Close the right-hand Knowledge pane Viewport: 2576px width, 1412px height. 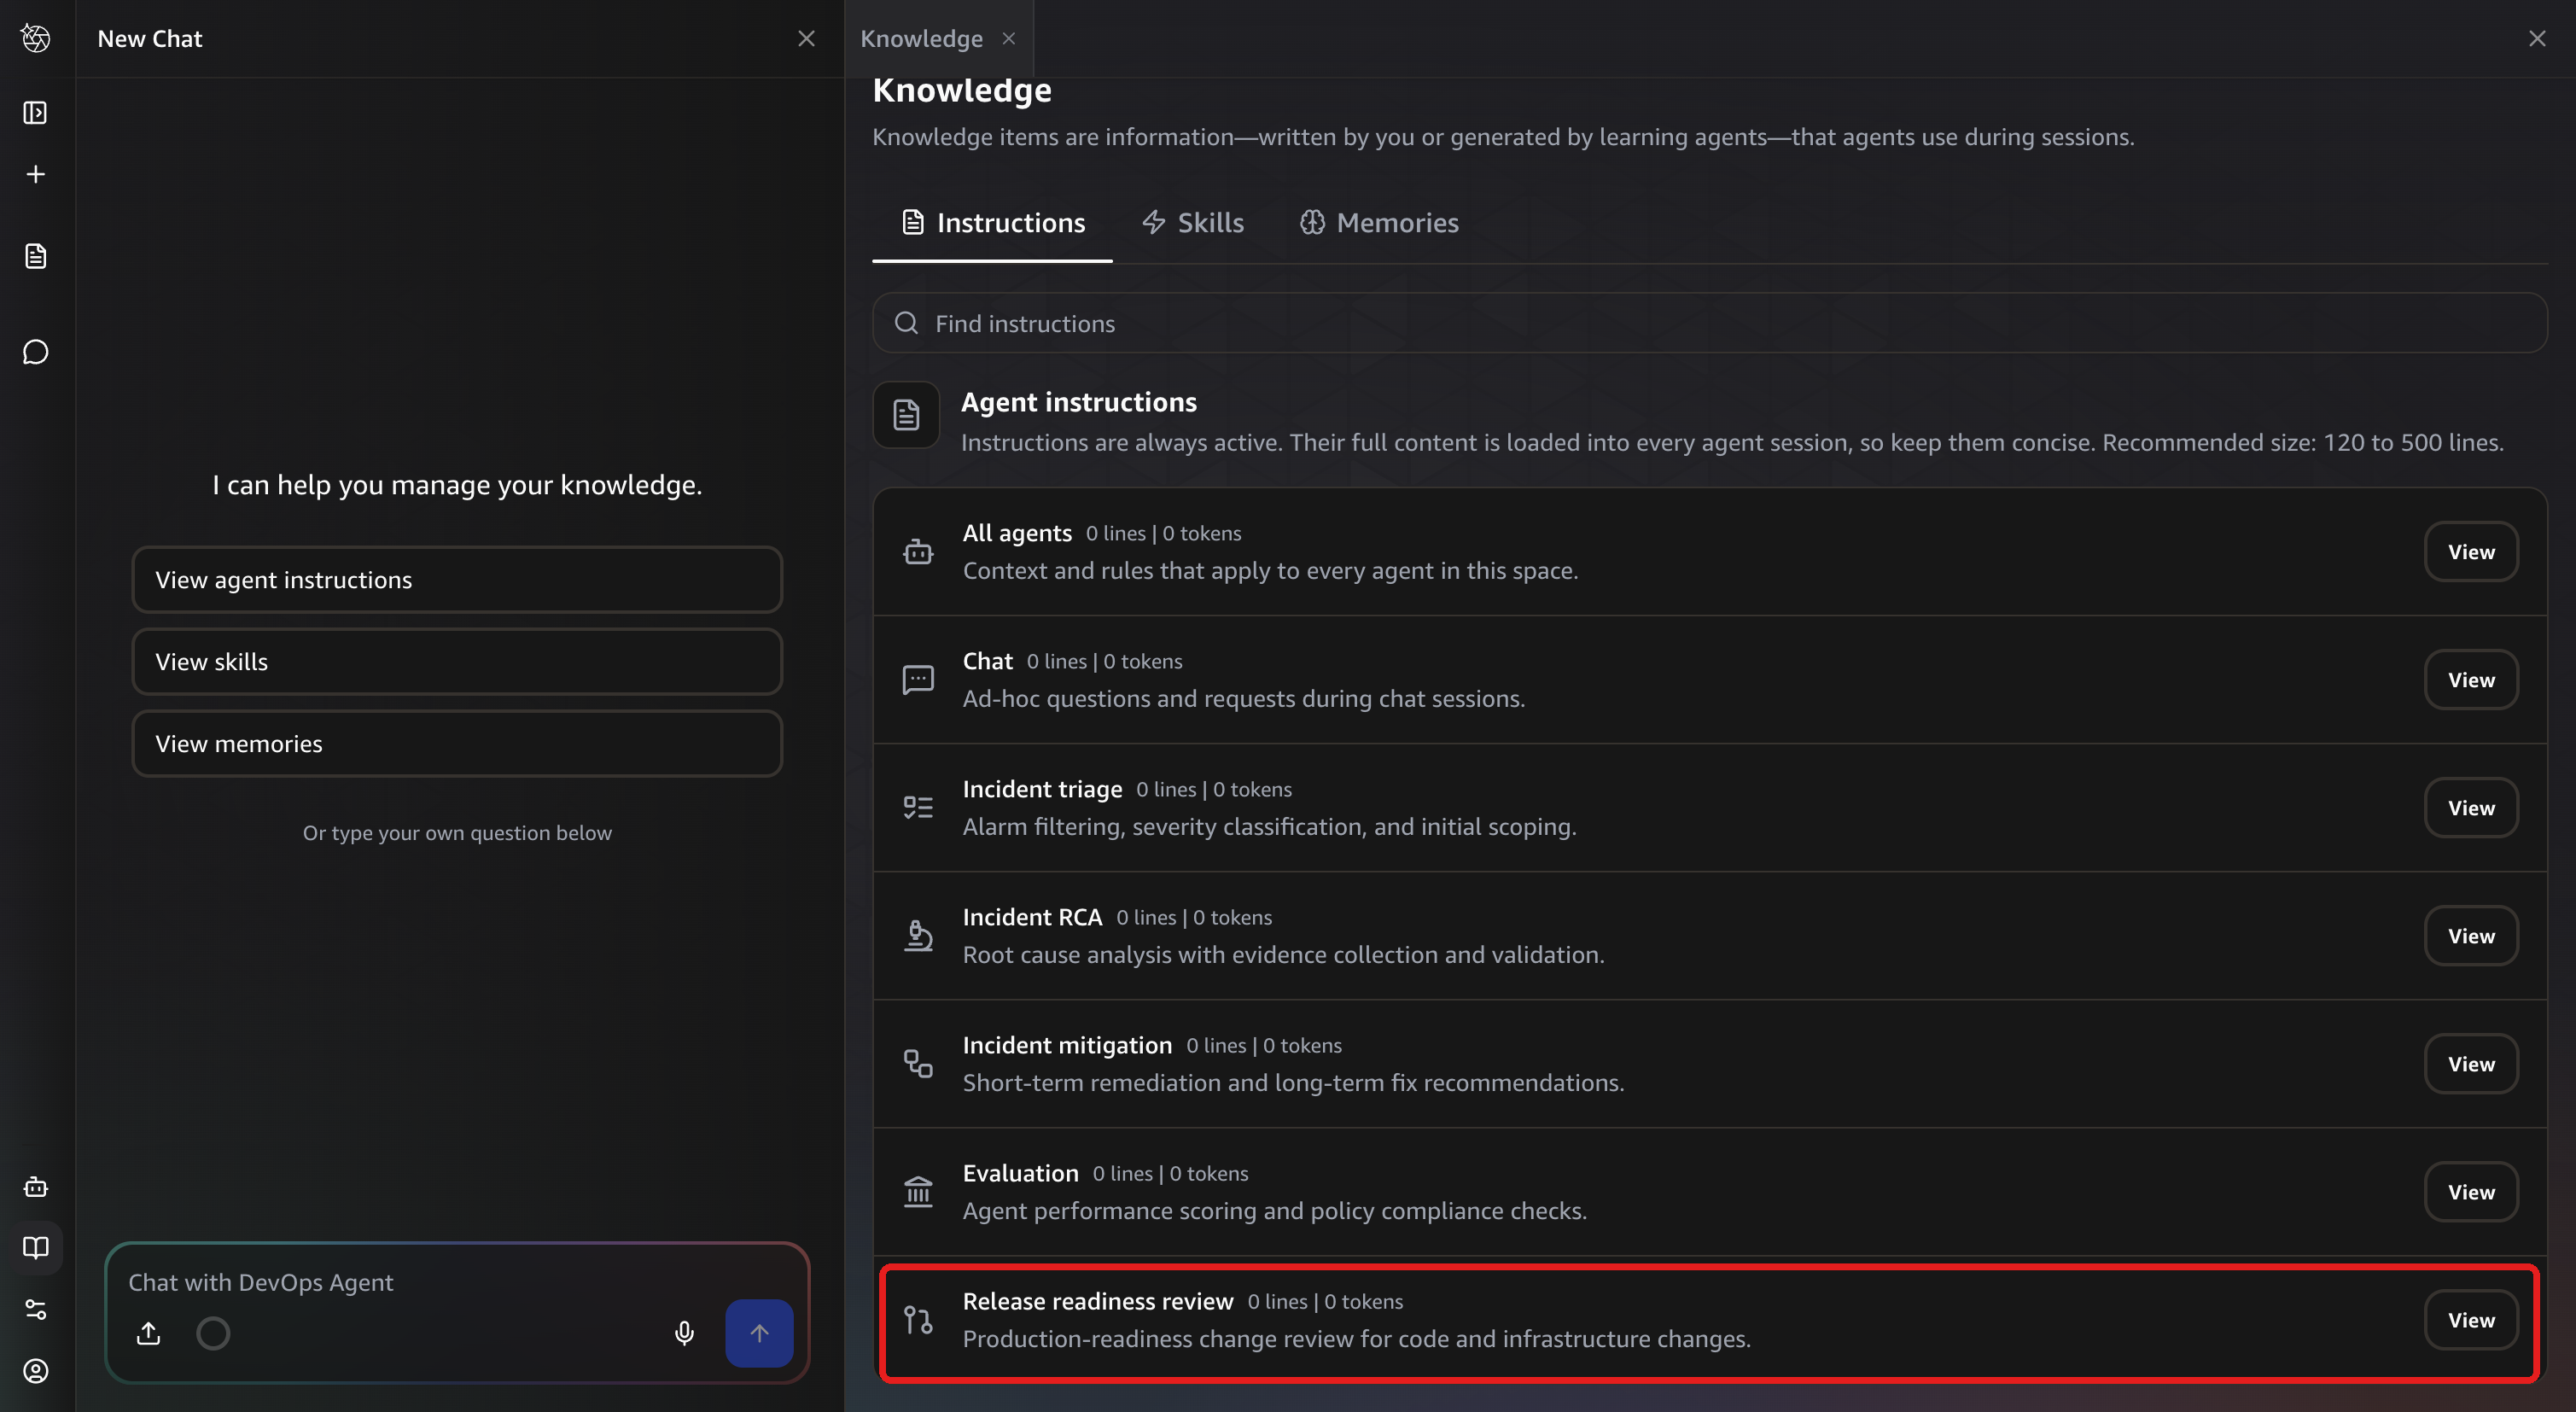2537,38
